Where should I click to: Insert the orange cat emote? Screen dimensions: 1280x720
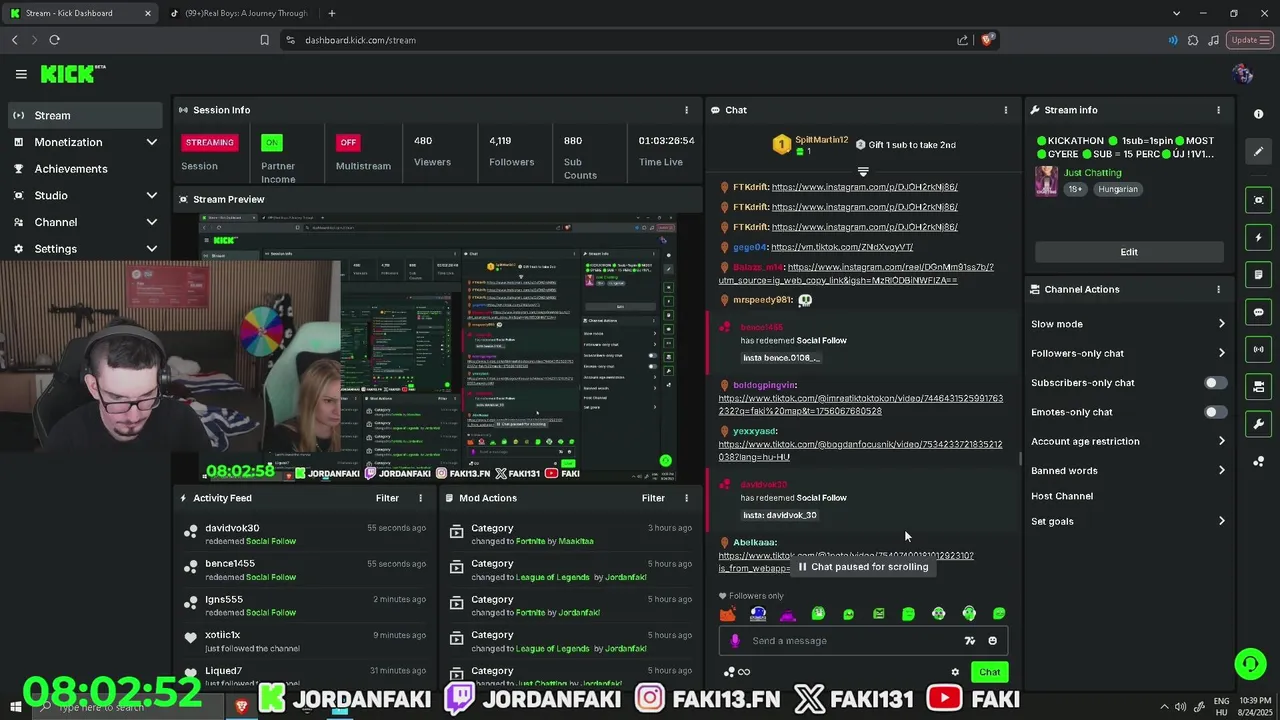pos(728,614)
